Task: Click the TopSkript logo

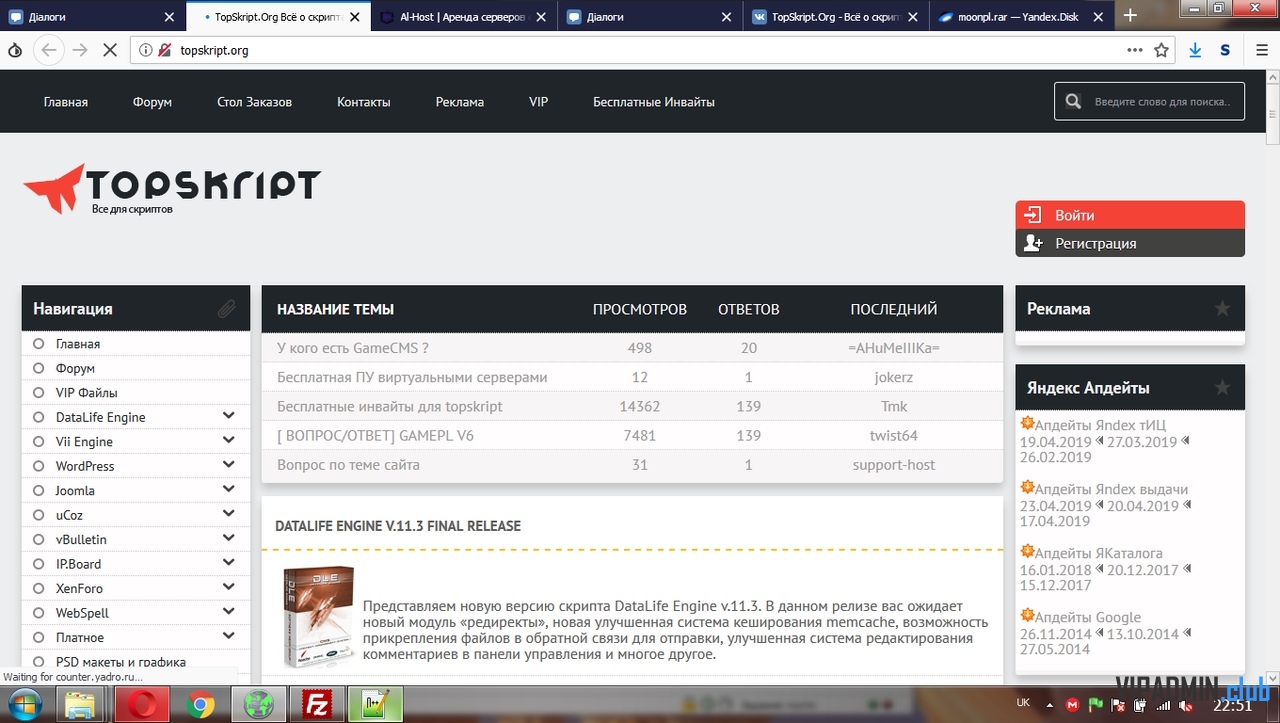Action: tap(172, 189)
